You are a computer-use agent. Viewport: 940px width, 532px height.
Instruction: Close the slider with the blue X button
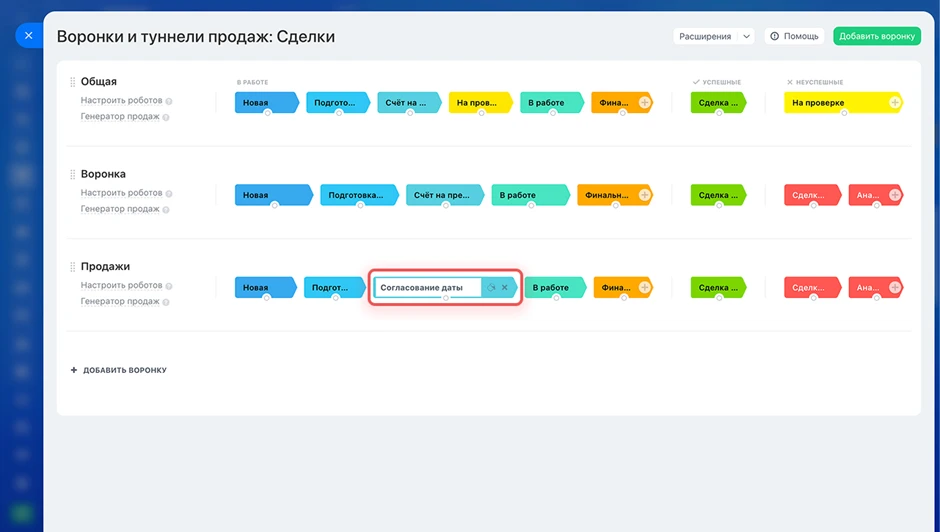tap(28, 35)
